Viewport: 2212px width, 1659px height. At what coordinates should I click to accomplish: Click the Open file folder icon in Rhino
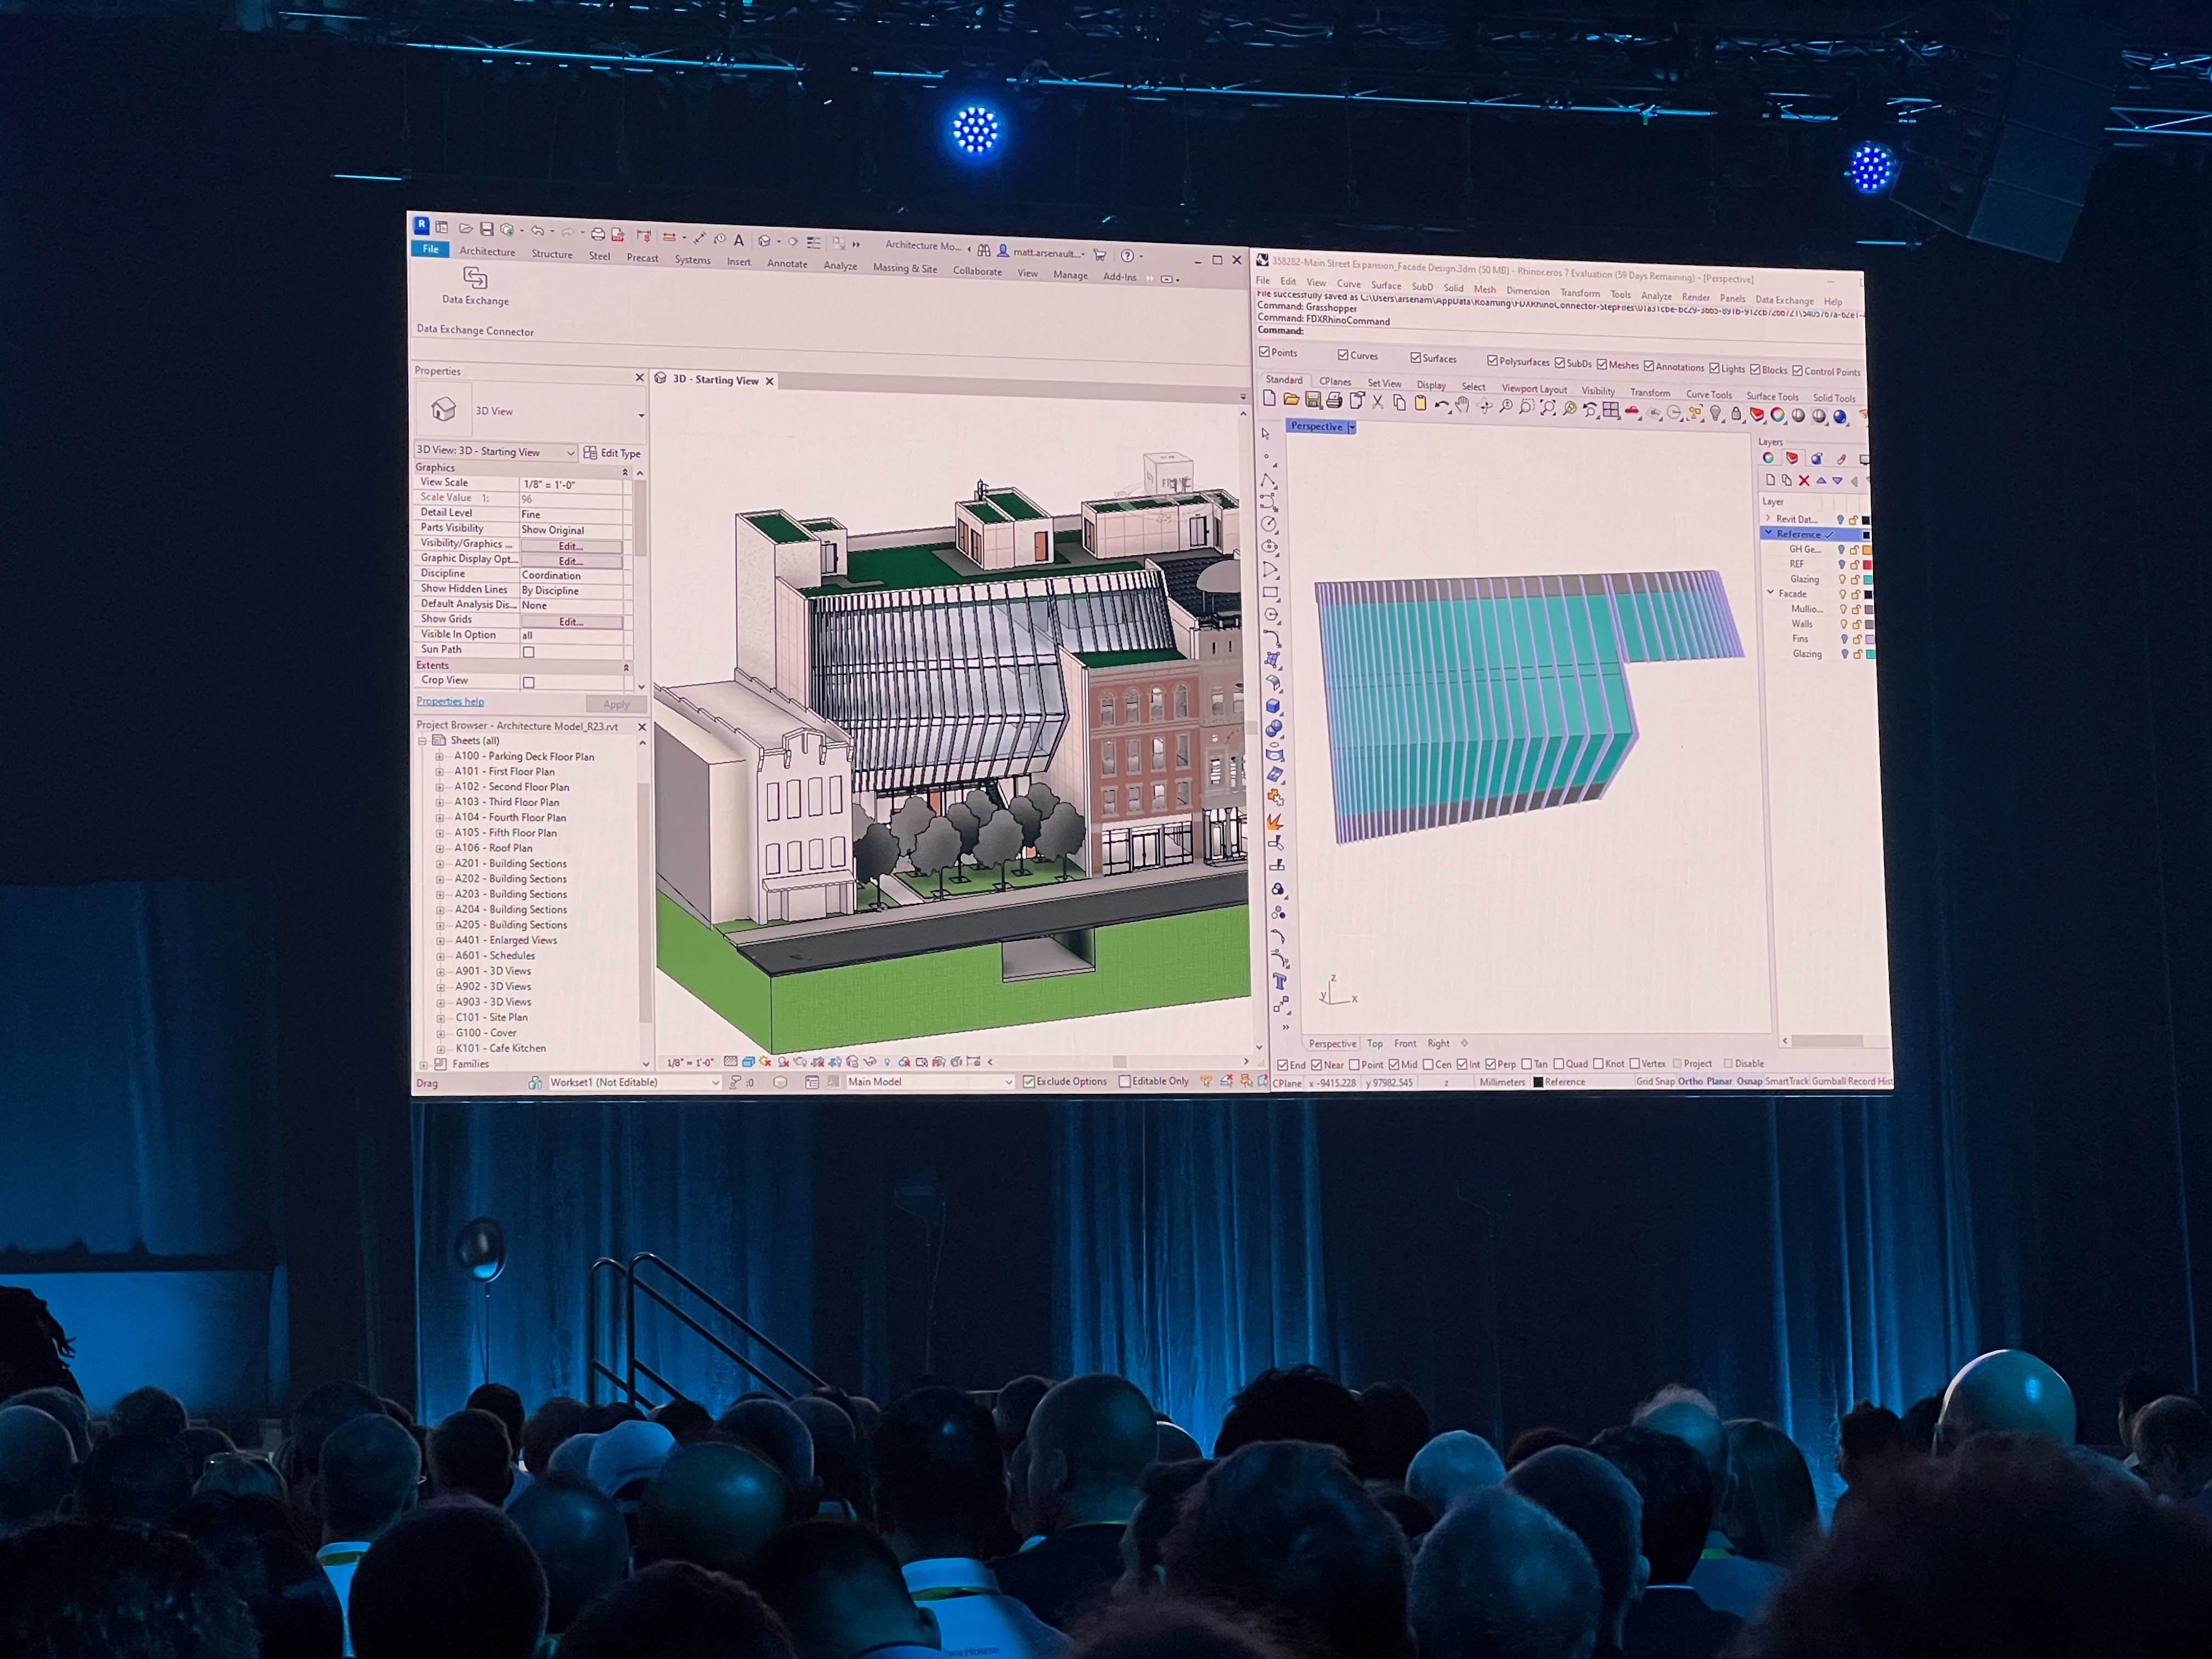(x=1291, y=400)
